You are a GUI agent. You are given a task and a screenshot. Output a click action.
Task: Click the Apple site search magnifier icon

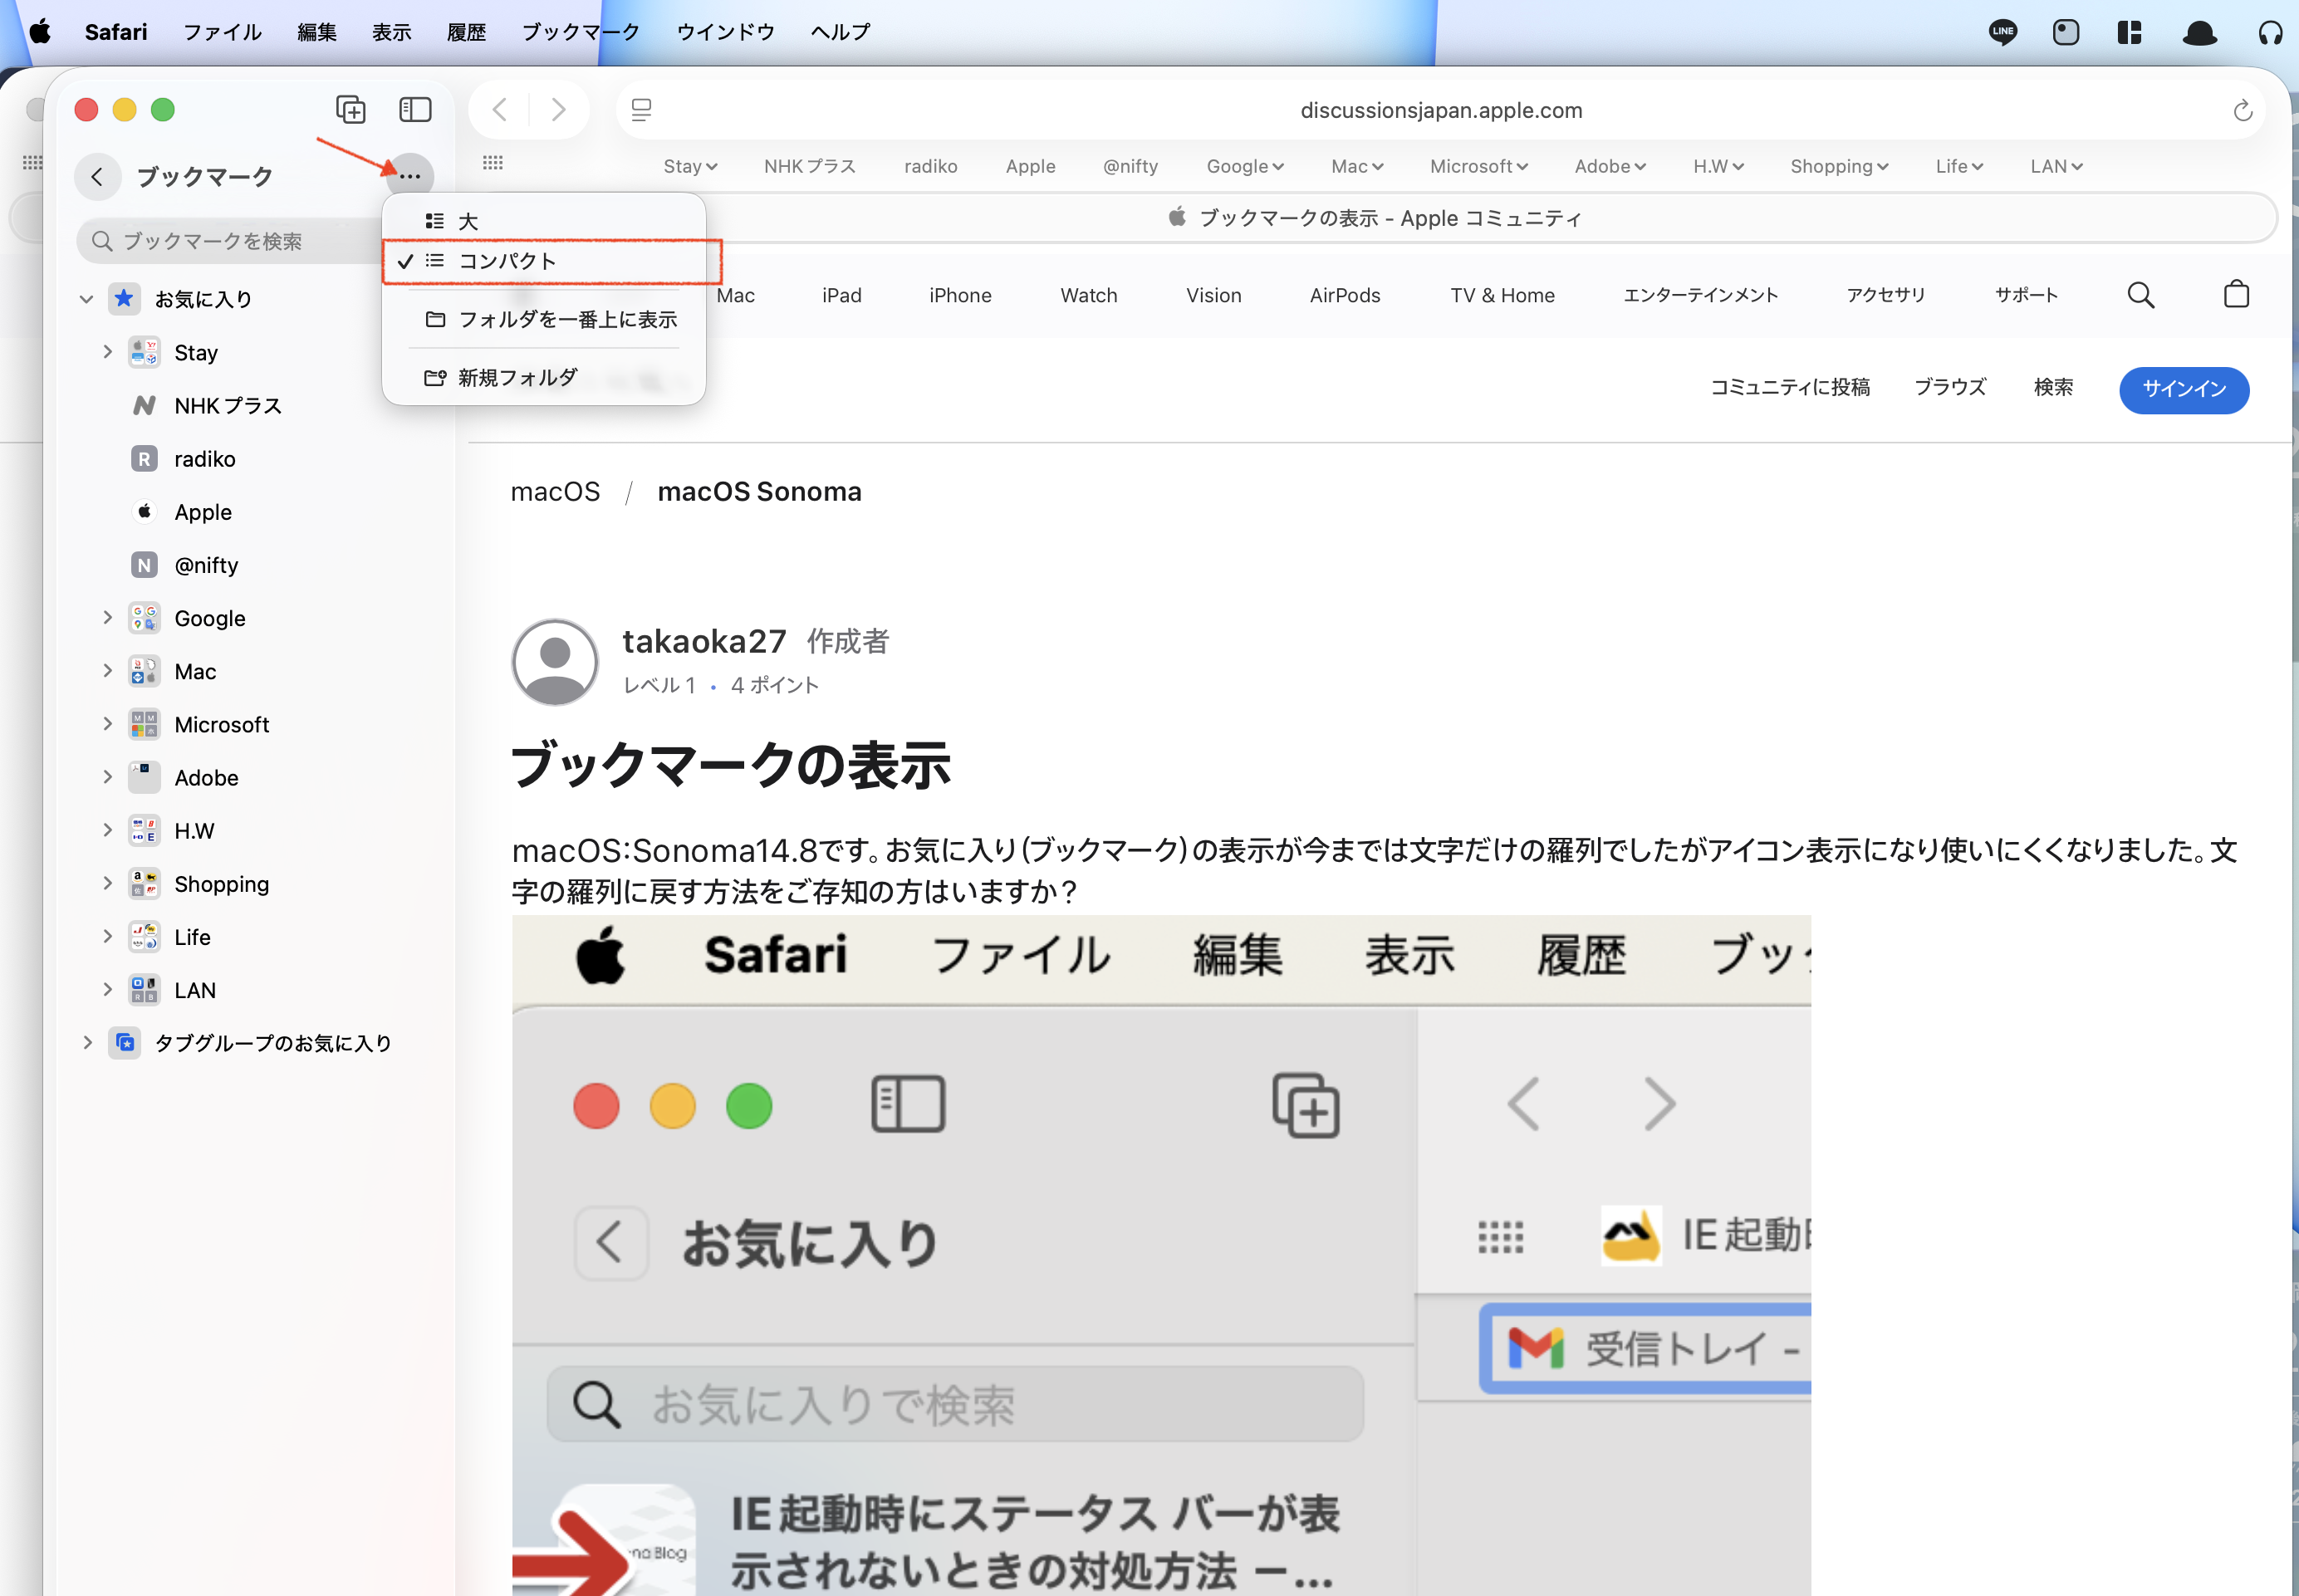click(2140, 295)
